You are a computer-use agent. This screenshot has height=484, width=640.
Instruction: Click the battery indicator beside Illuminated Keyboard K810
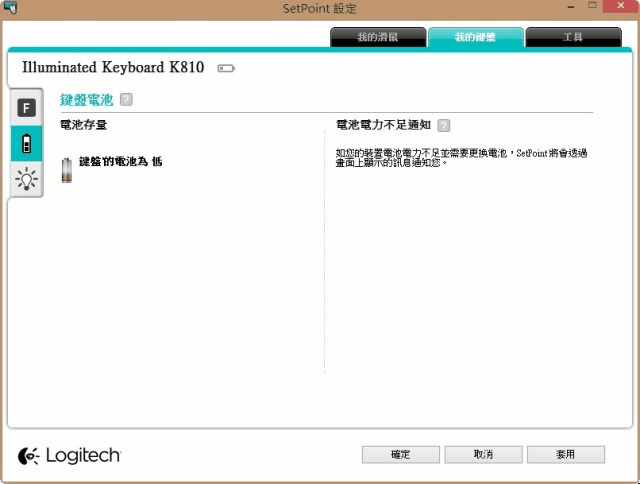226,68
